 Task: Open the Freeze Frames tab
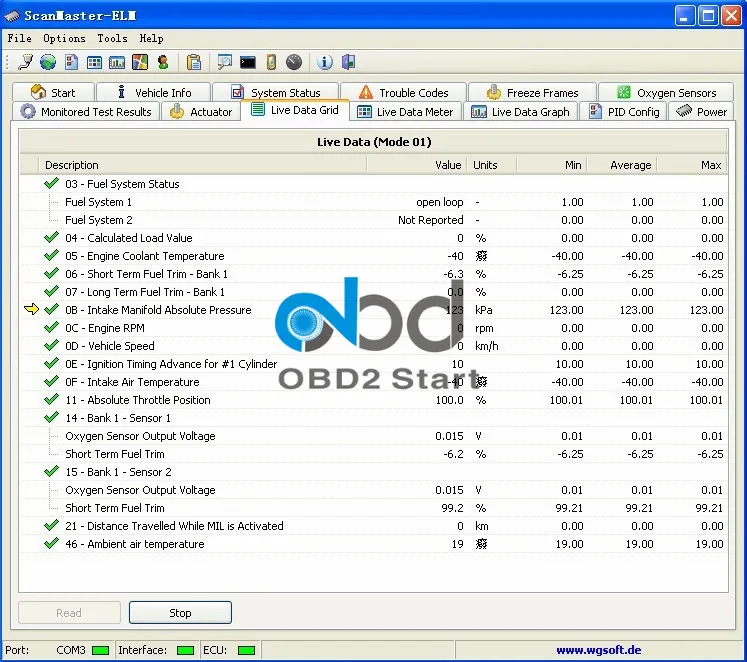(x=532, y=92)
